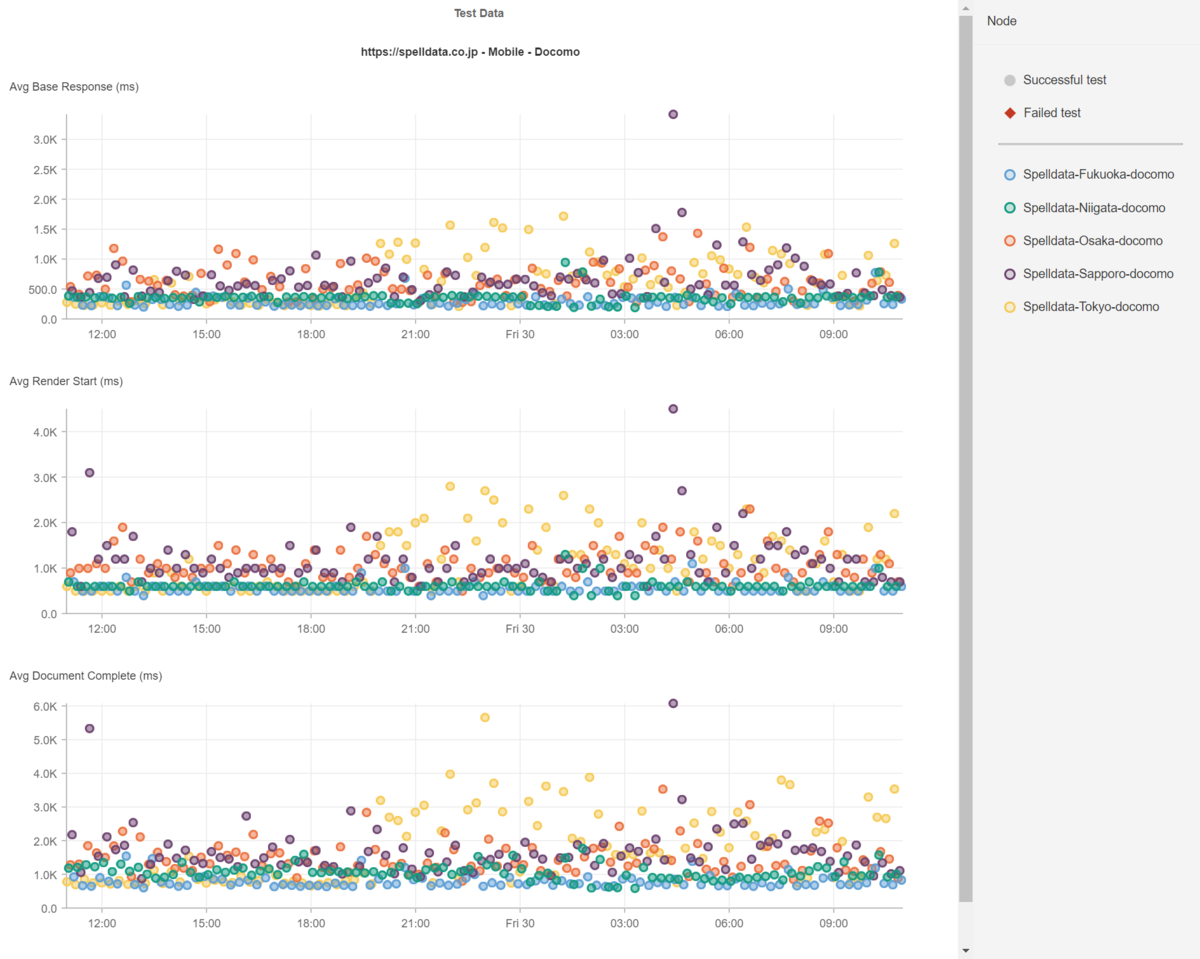Click the yellow Spelldata-Tokyo-docomo legend marker

coord(1010,307)
